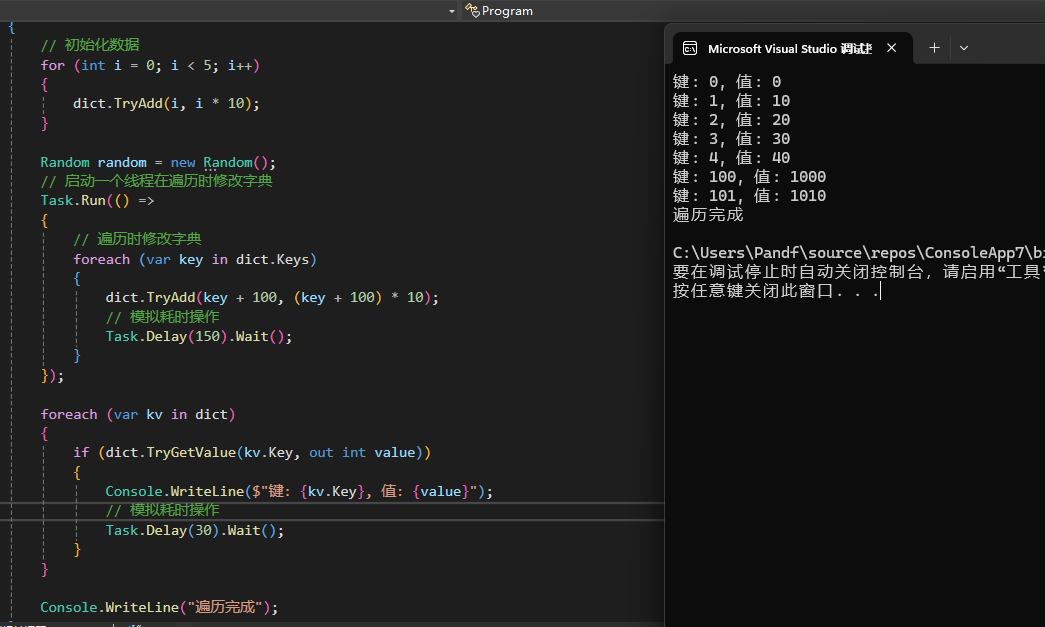Click the 'foreach (var key in dict.Keys)' line
1045x627 pixels.
195,259
